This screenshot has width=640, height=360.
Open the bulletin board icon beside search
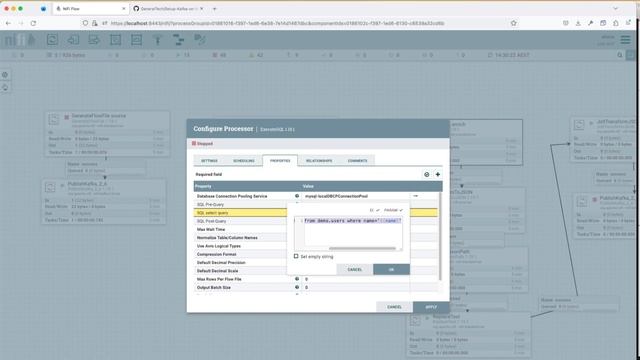631,55
